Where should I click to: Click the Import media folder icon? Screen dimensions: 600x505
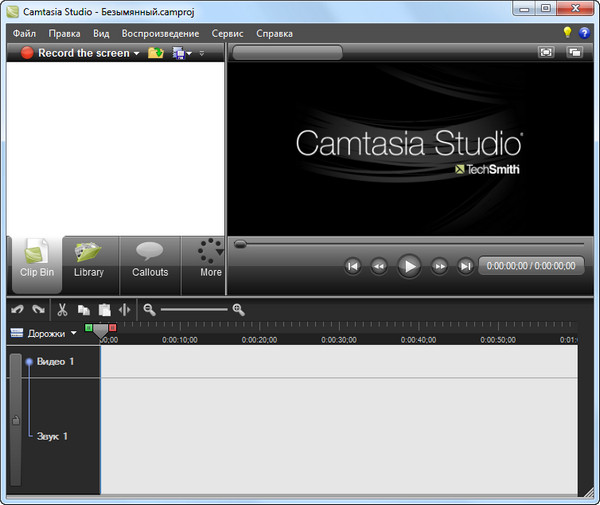[155, 53]
